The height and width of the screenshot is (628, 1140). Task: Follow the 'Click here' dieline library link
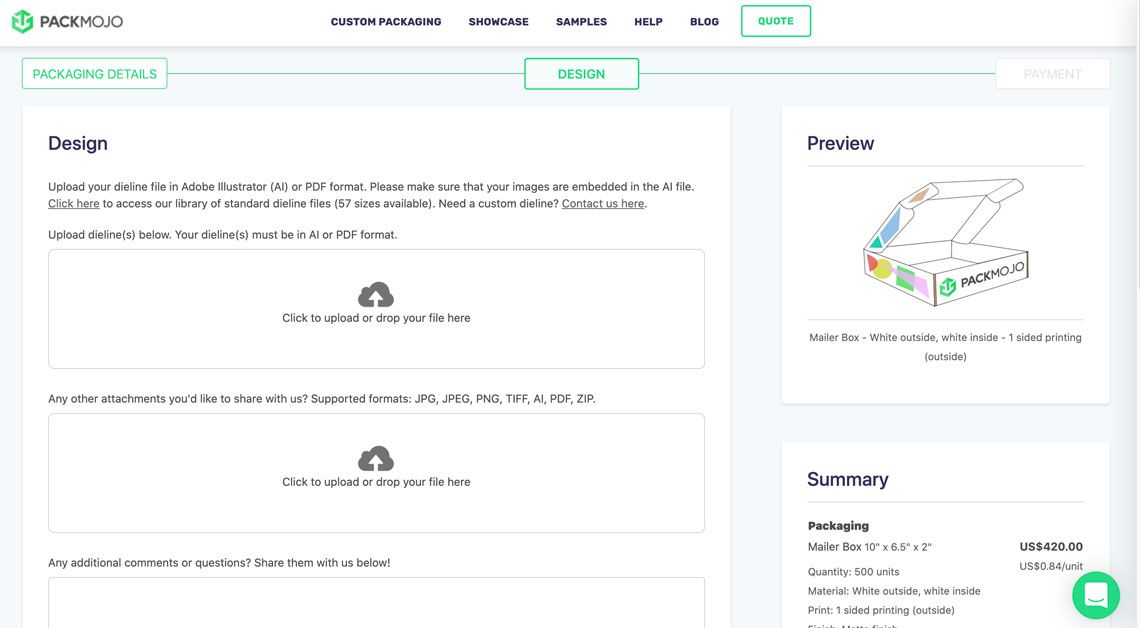pos(73,204)
